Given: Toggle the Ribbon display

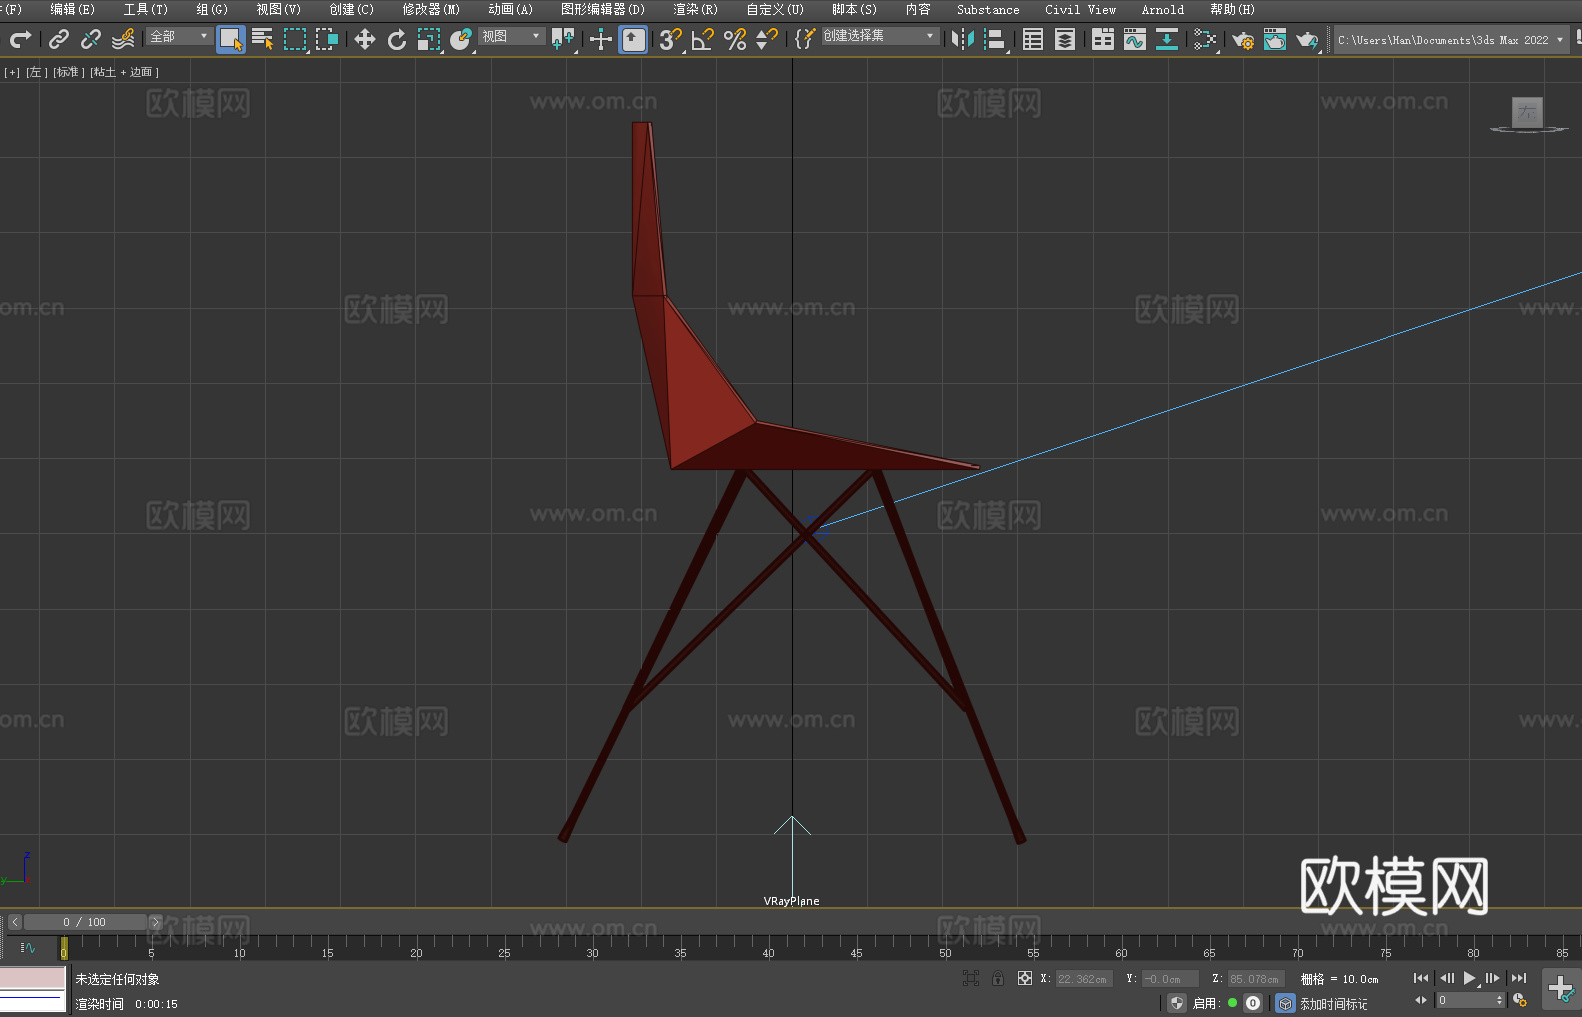Looking at the screenshot, I should [x=1103, y=39].
